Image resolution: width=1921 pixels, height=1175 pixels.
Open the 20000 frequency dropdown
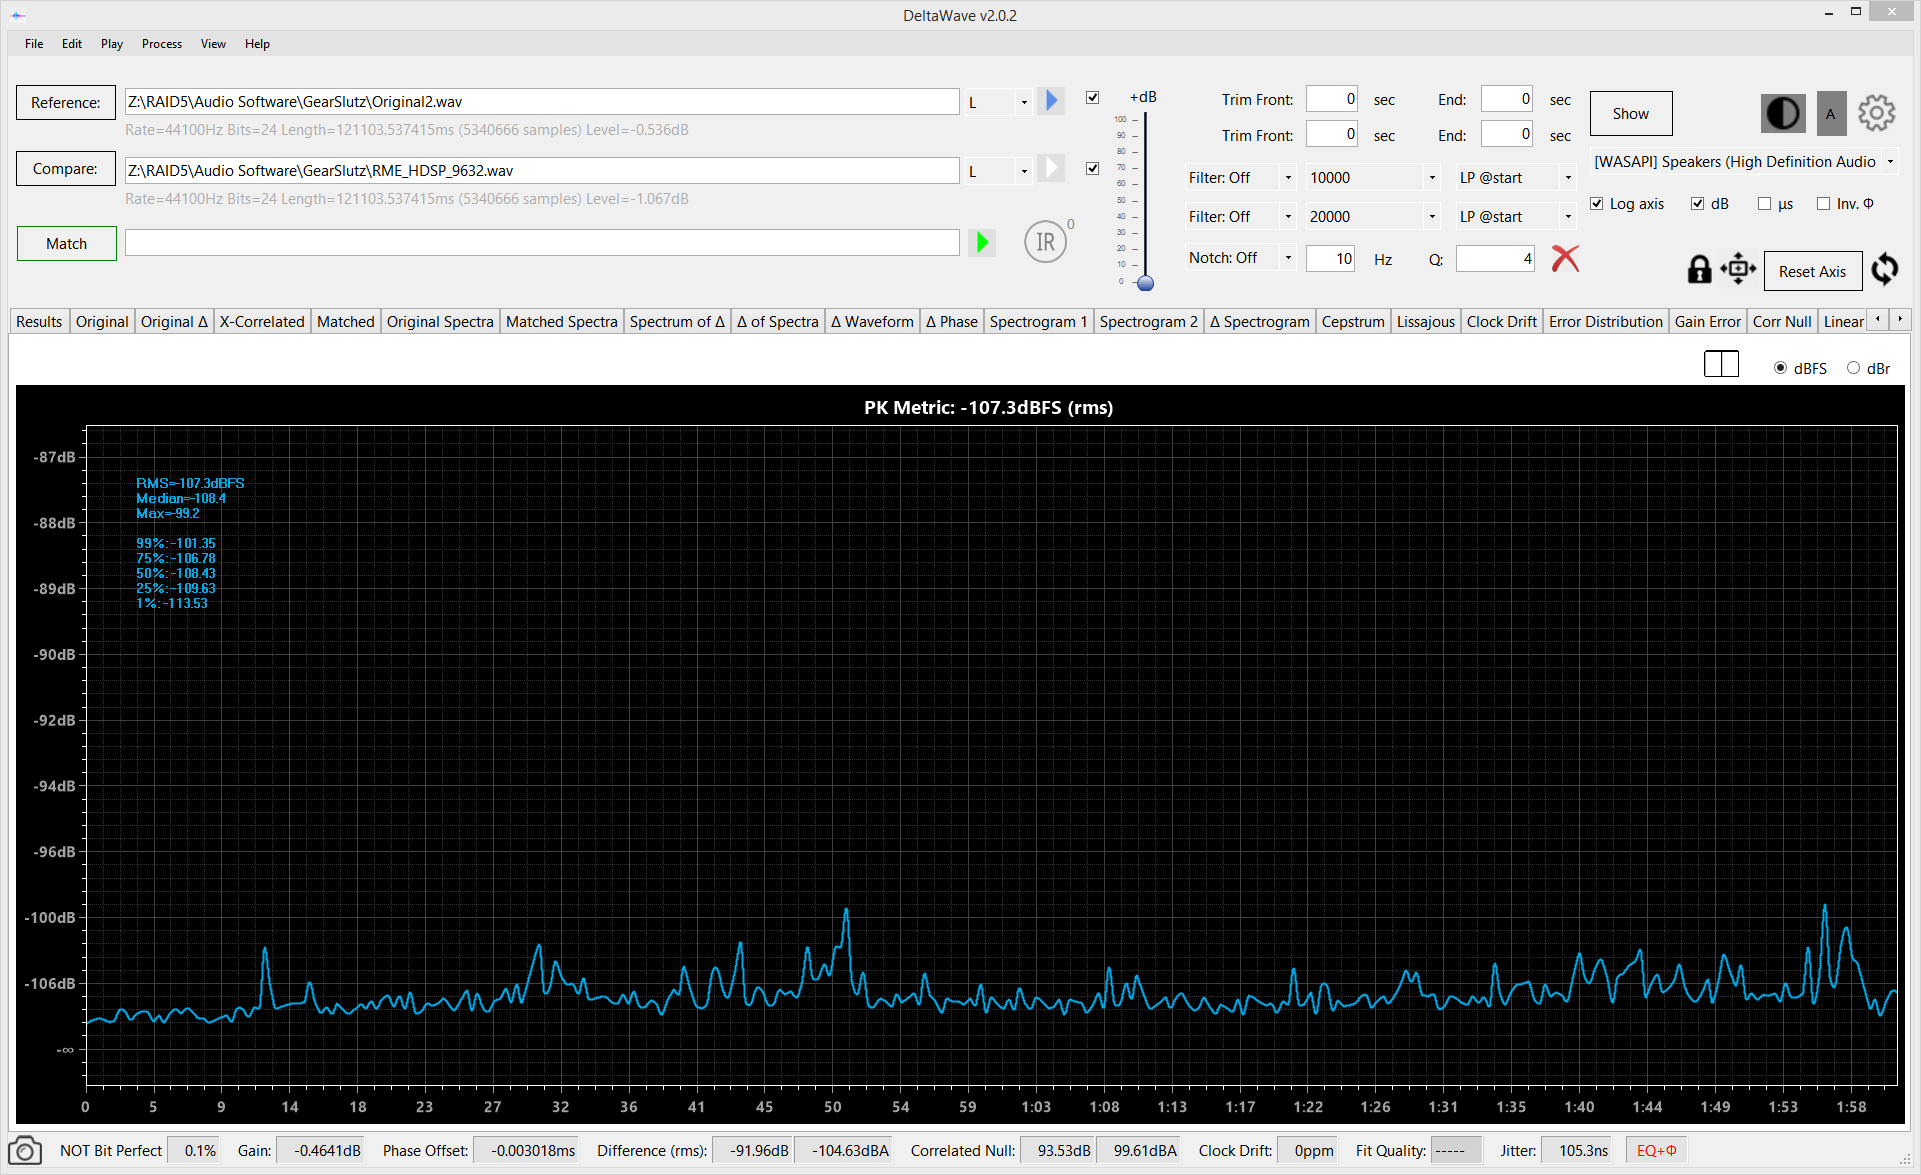[x=1373, y=217]
